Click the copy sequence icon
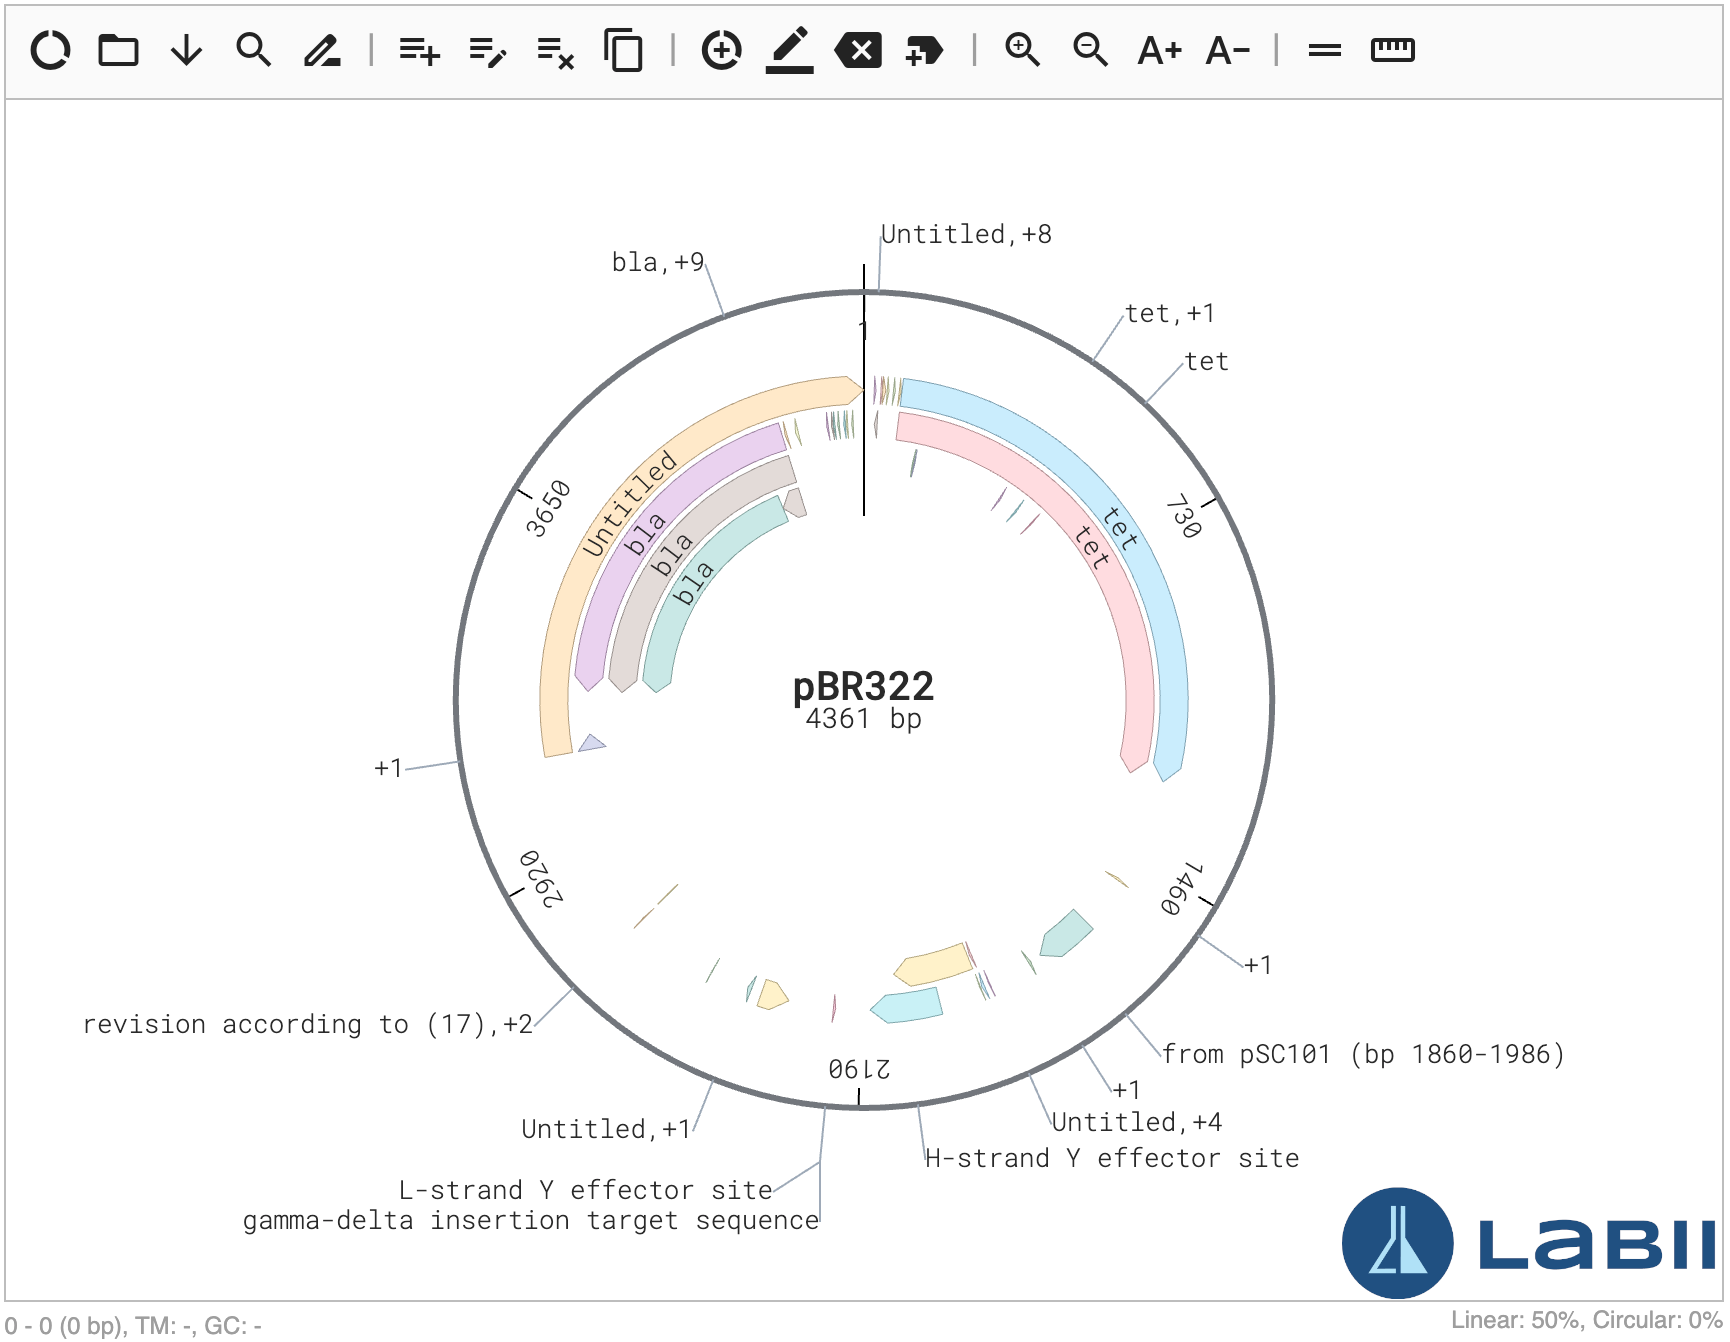Viewport: 1730px width, 1342px height. tap(623, 50)
